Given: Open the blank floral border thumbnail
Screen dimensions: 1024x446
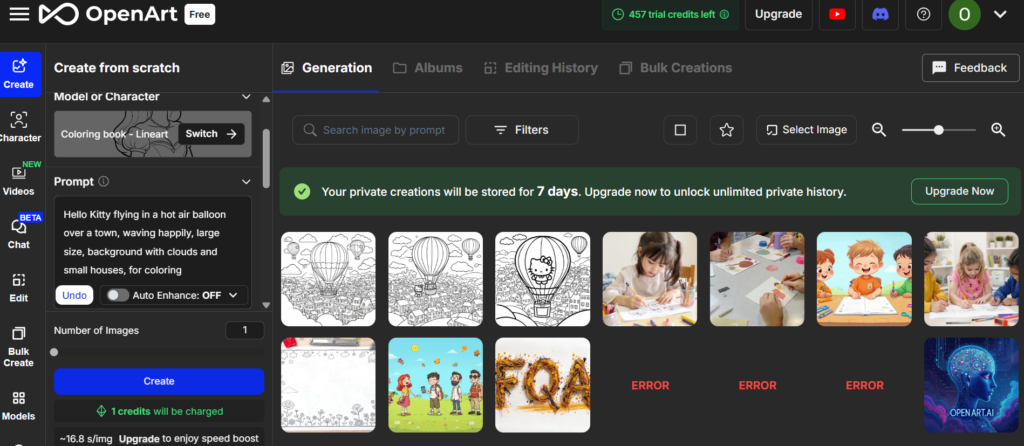Looking at the screenshot, I should pos(328,385).
